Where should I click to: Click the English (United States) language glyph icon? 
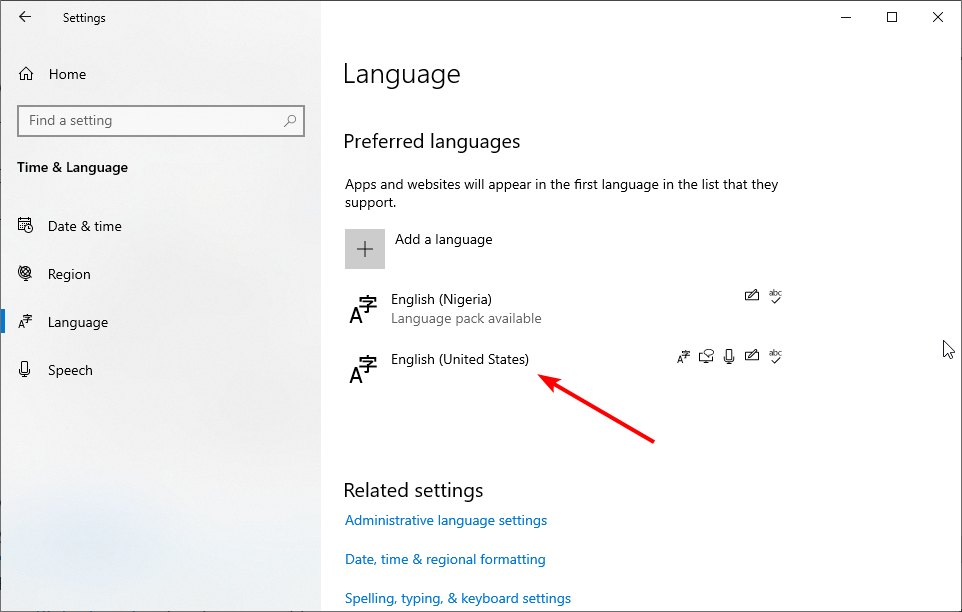[x=363, y=369]
